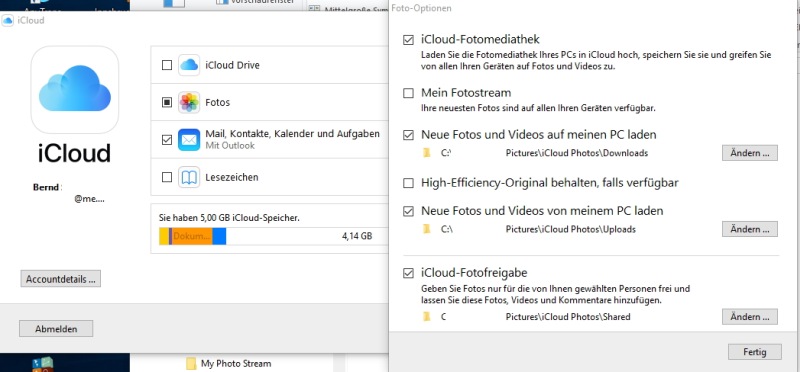The image size is (800, 372).
Task: Click the My Photo Stream folder icon
Action: point(191,364)
